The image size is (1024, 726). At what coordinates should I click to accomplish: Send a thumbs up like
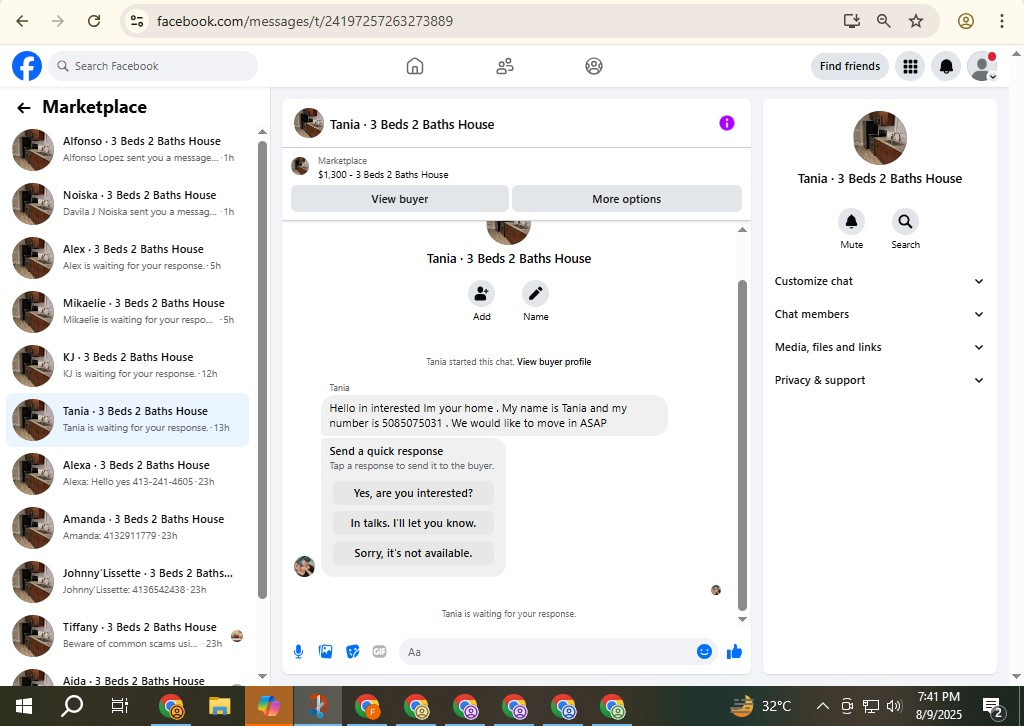[734, 652]
